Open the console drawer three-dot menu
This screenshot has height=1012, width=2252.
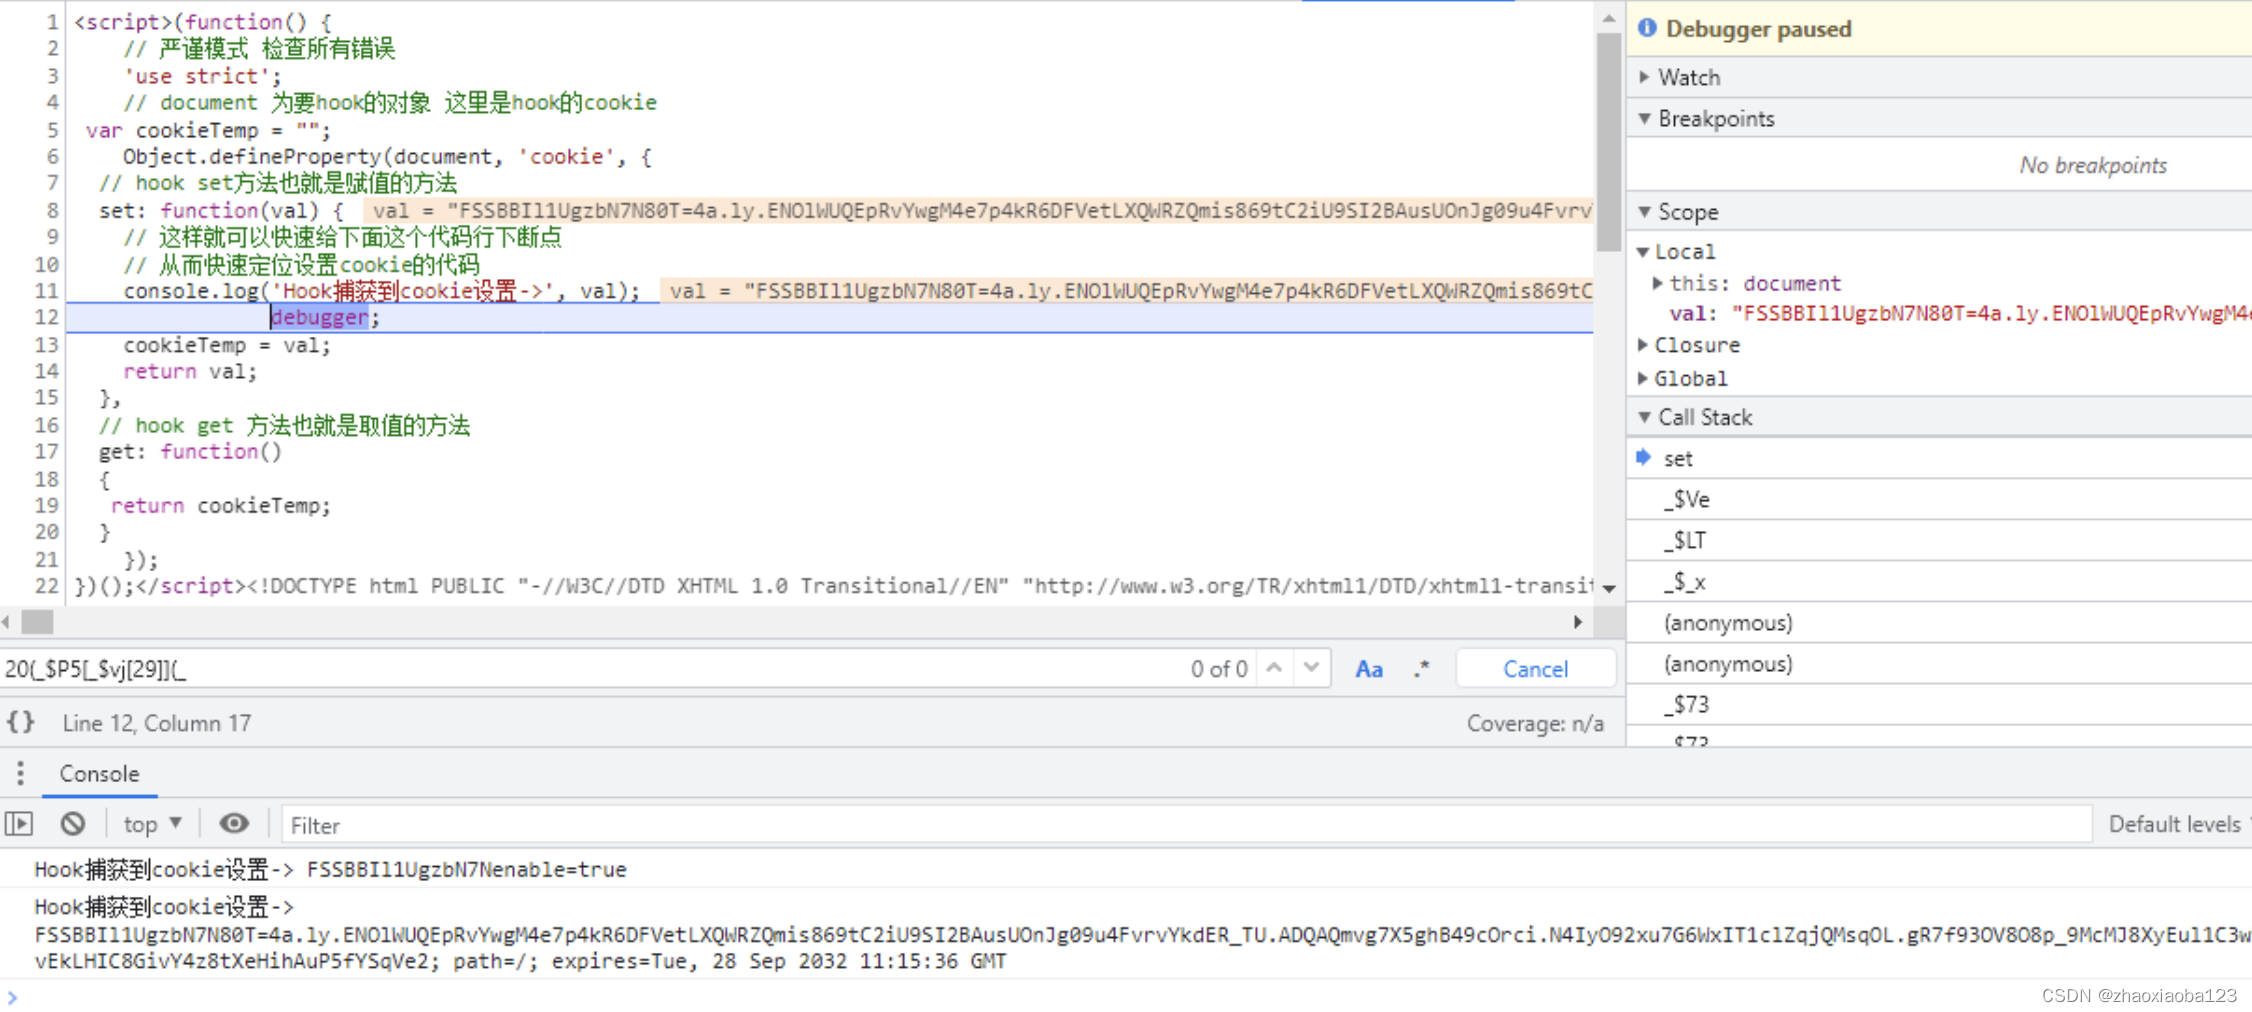pyautogui.click(x=20, y=773)
